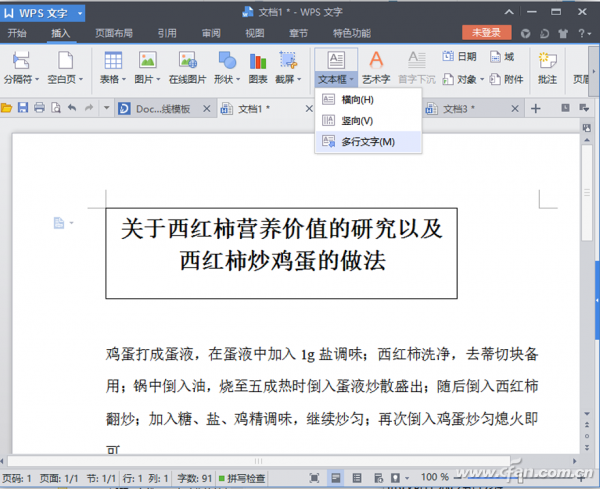Open the WPS 文字 application menu dropdown
600x489 pixels.
pos(80,13)
